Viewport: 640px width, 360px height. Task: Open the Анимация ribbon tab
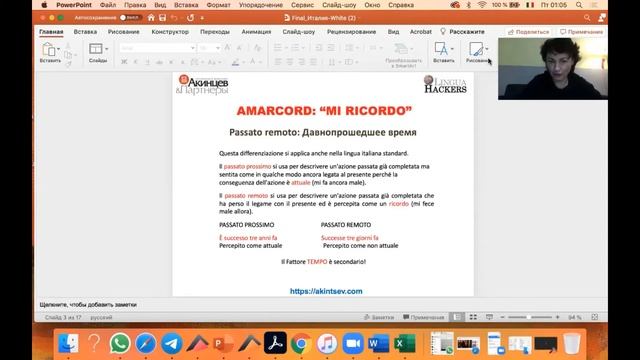(256, 32)
